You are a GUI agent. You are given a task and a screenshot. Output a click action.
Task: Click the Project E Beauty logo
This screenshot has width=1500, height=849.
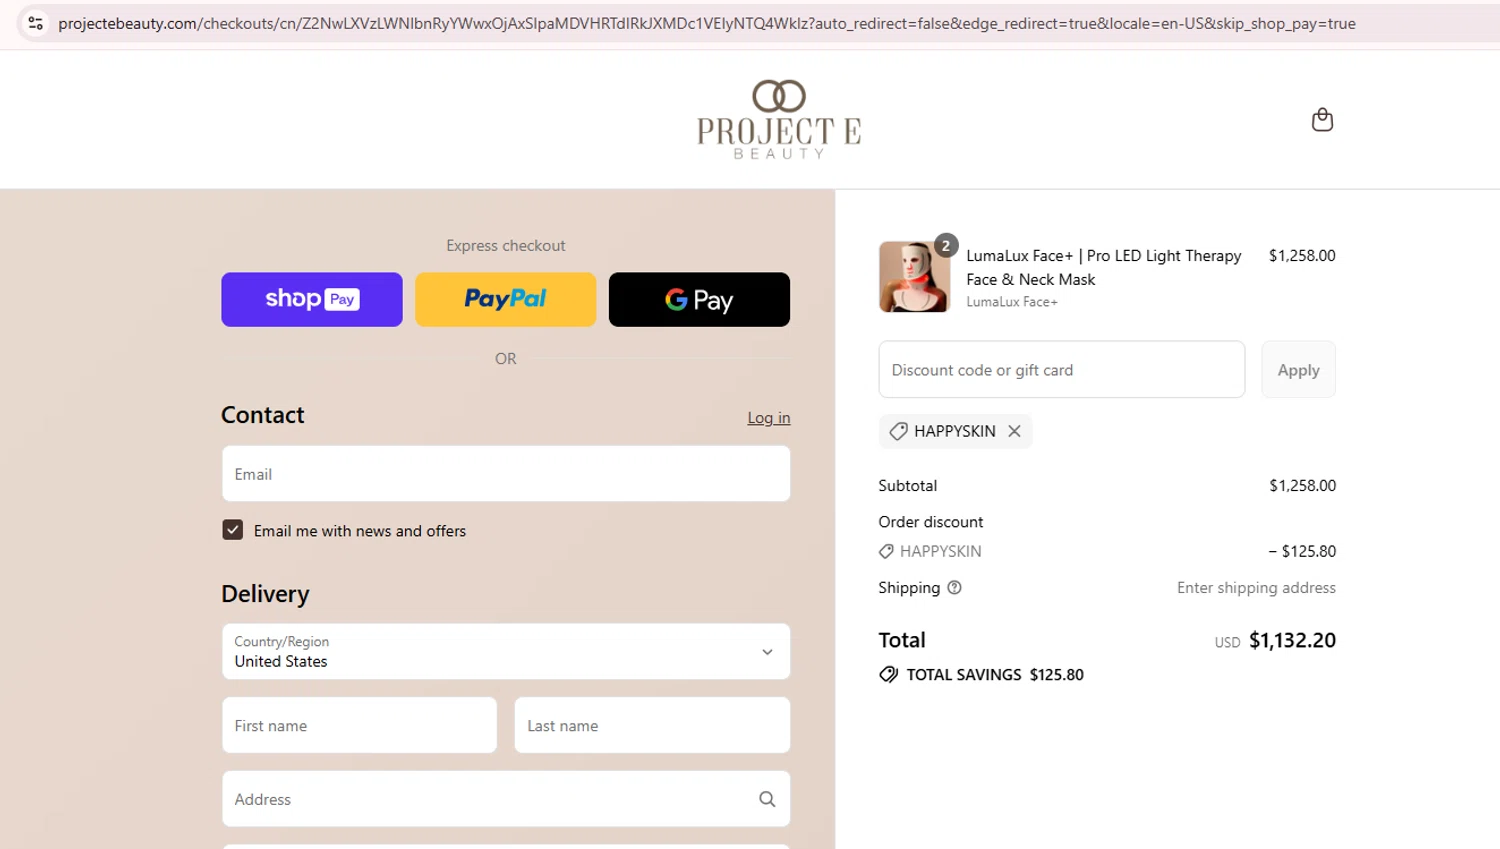coord(779,119)
